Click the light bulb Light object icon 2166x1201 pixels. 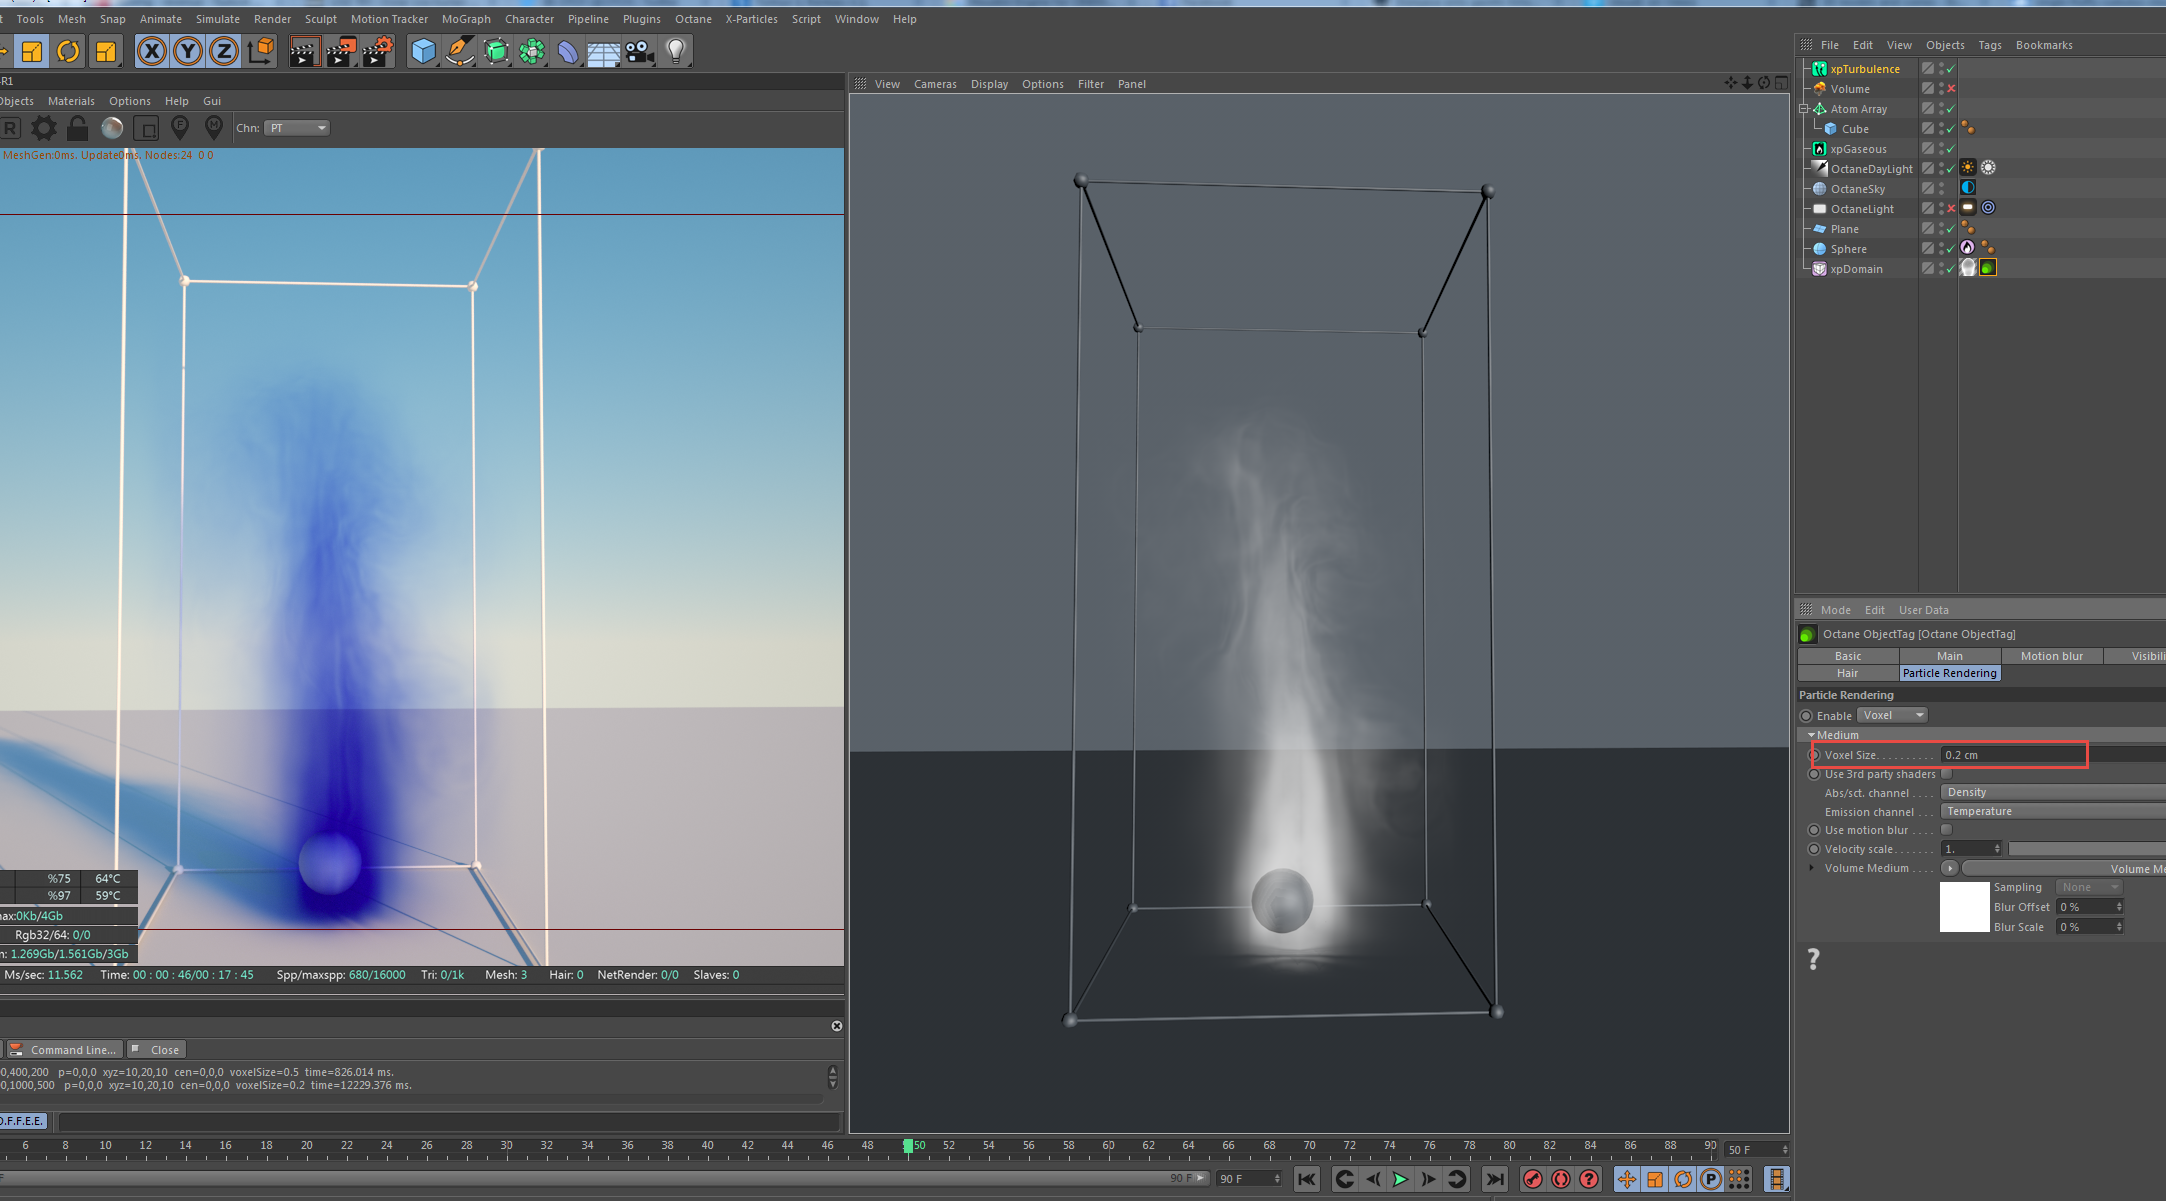[x=676, y=51]
